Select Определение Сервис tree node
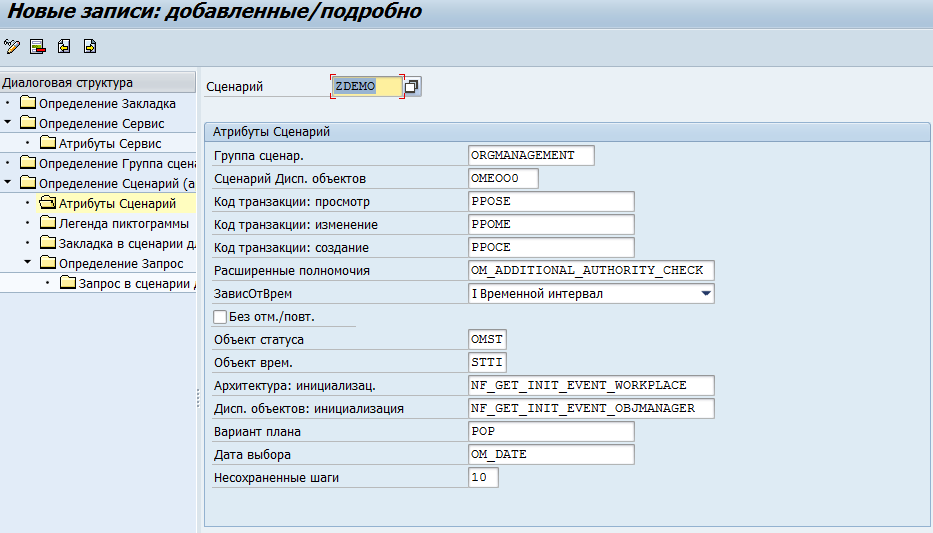The image size is (933, 533). click(x=102, y=124)
